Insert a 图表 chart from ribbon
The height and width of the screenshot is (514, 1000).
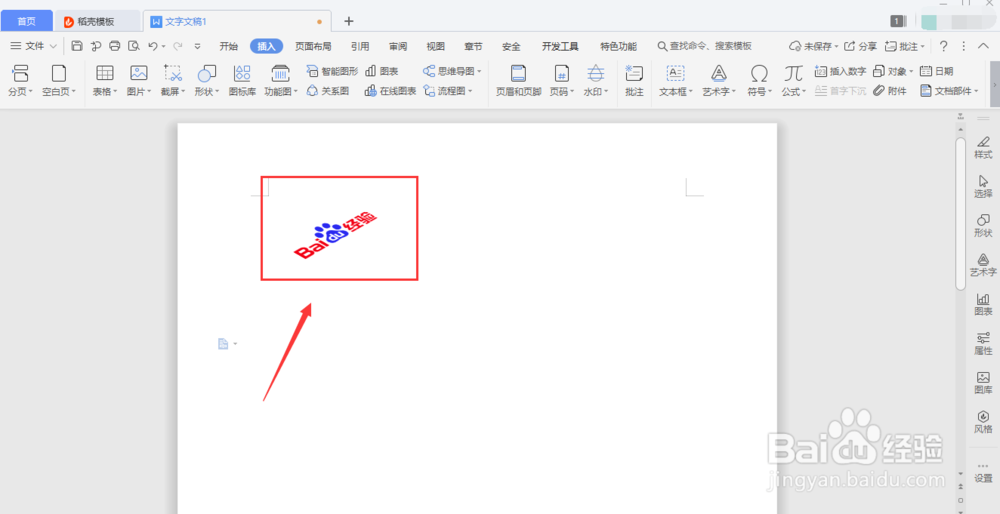pos(381,71)
